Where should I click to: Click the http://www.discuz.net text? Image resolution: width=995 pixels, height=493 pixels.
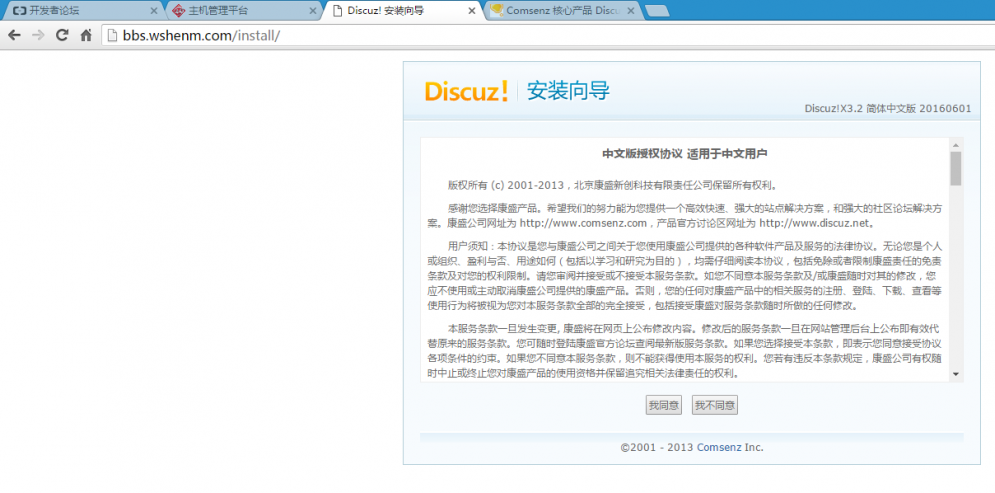point(814,223)
